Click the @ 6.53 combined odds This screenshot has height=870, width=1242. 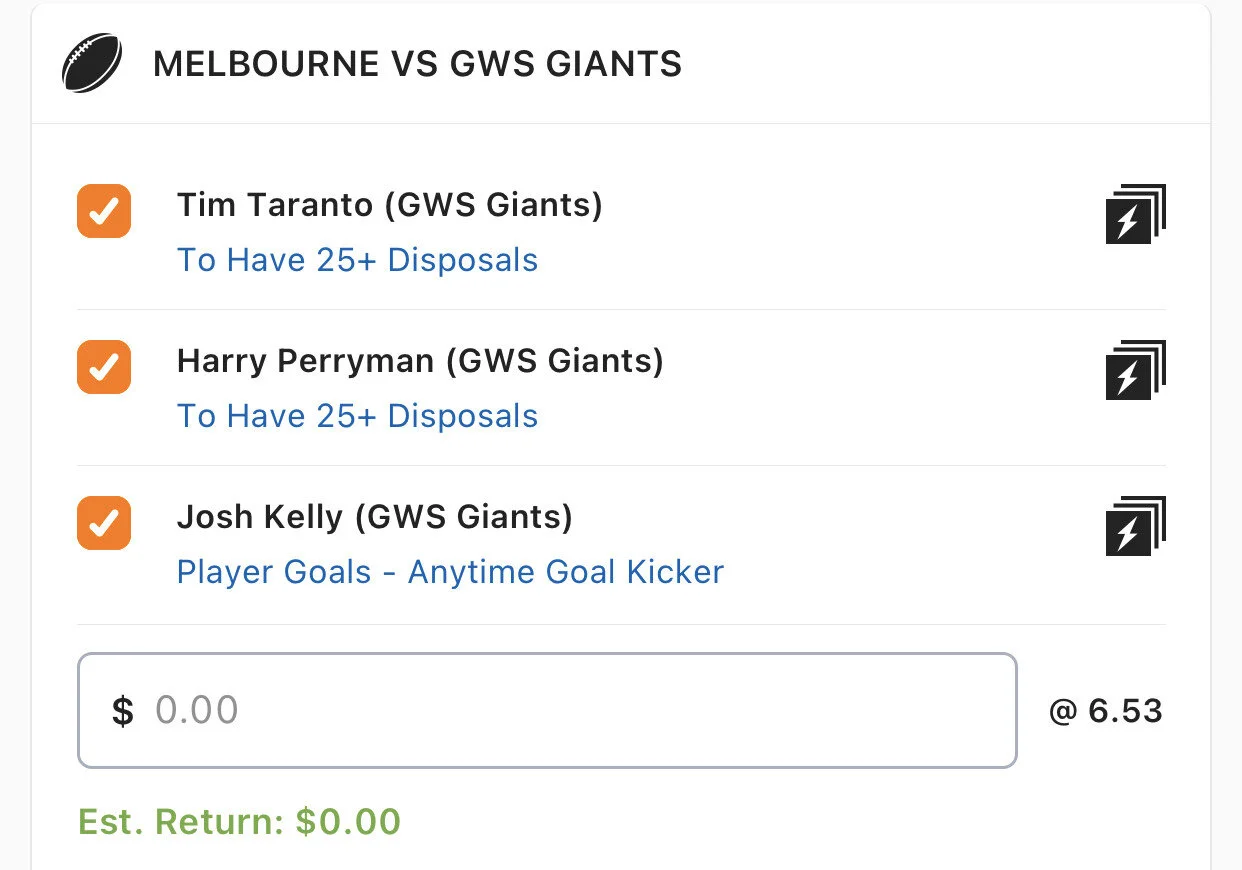coord(1105,711)
